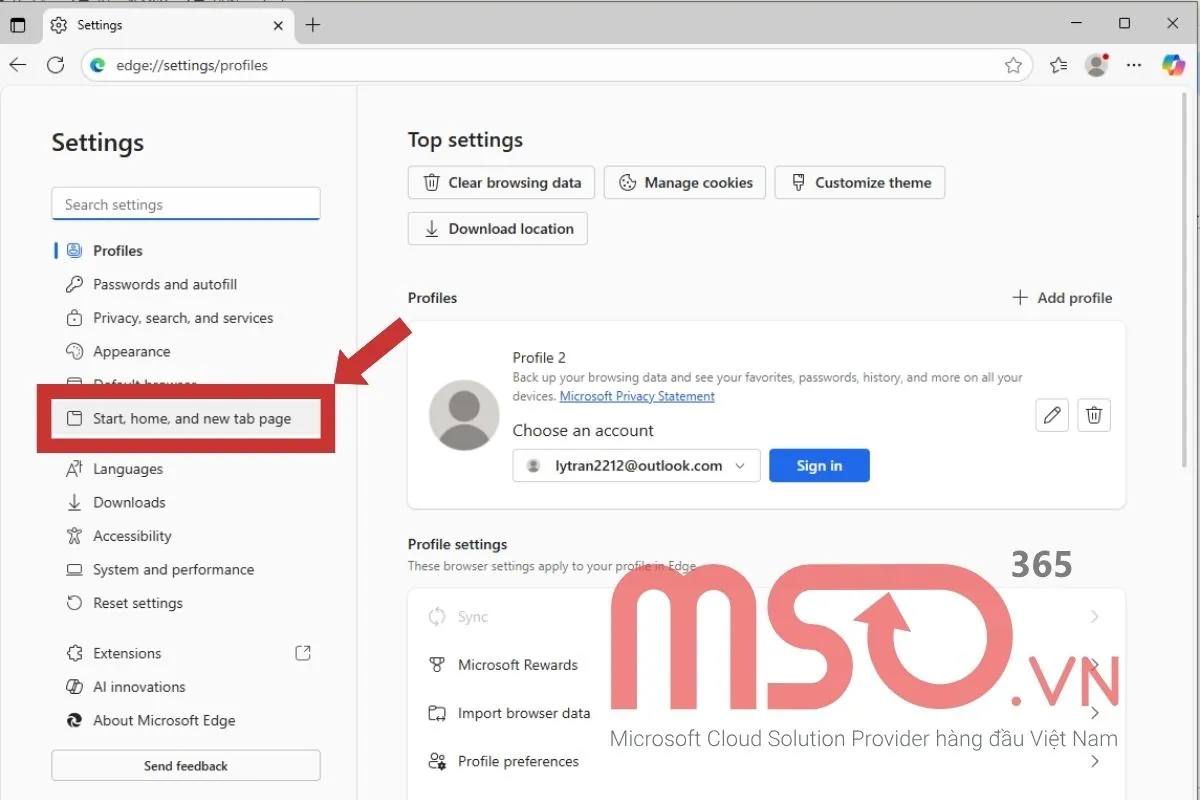
Task: Go back using the back arrow
Action: tap(17, 64)
